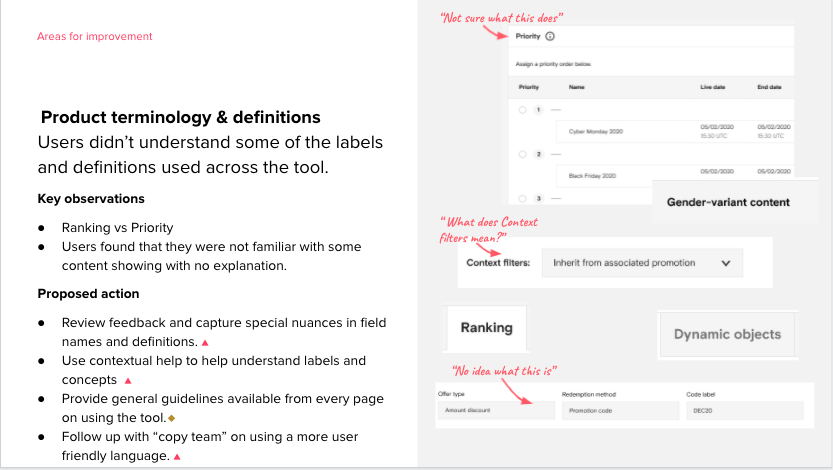Click the chevron on 'Inherit from associated promotion'

[x=725, y=264]
